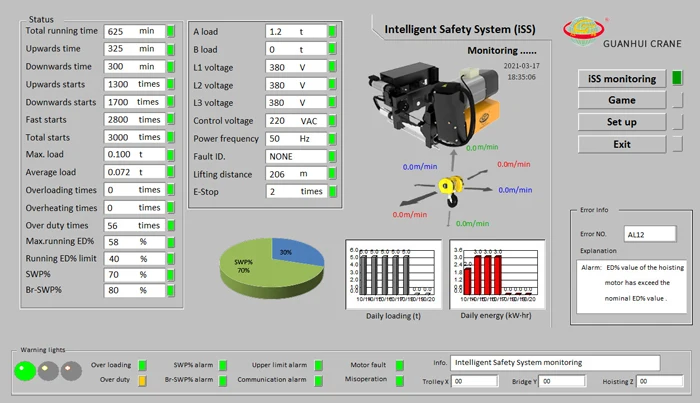Click the Monitoring ...... status text

click(502, 50)
